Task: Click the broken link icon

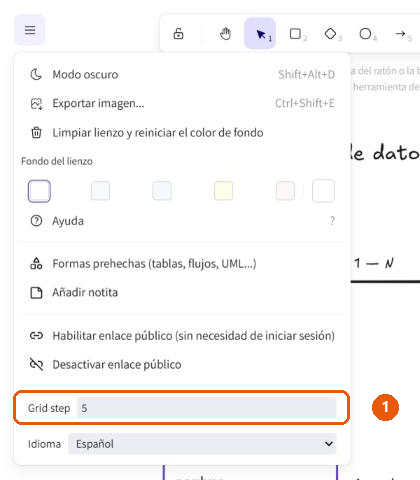Action: point(36,364)
